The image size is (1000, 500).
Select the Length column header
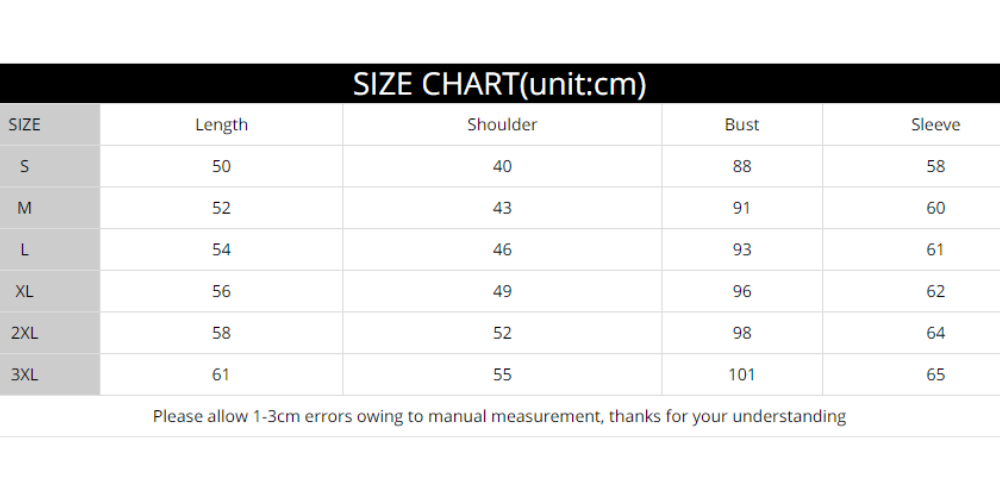[221, 125]
